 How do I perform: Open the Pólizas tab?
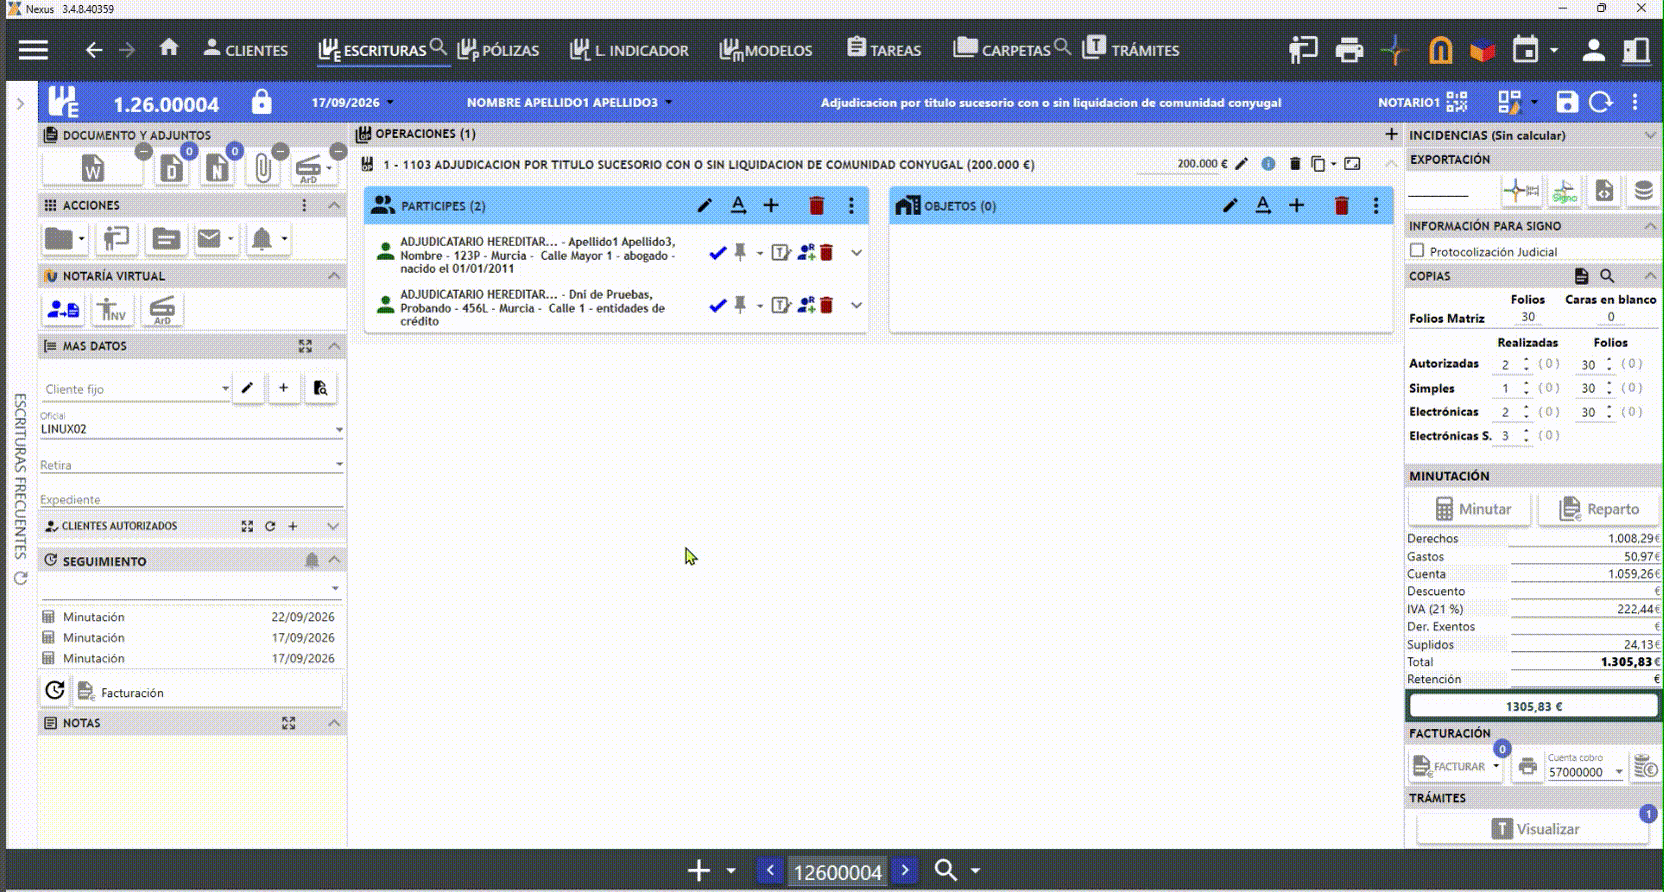pyautogui.click(x=498, y=50)
